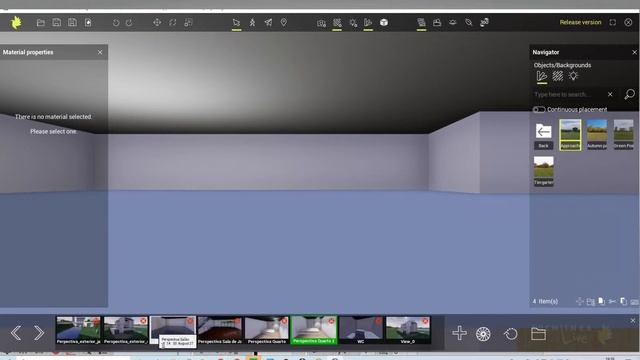Click the toolbar icon right of Navigator icon
The width and height of the screenshot is (640, 360).
[437, 22]
